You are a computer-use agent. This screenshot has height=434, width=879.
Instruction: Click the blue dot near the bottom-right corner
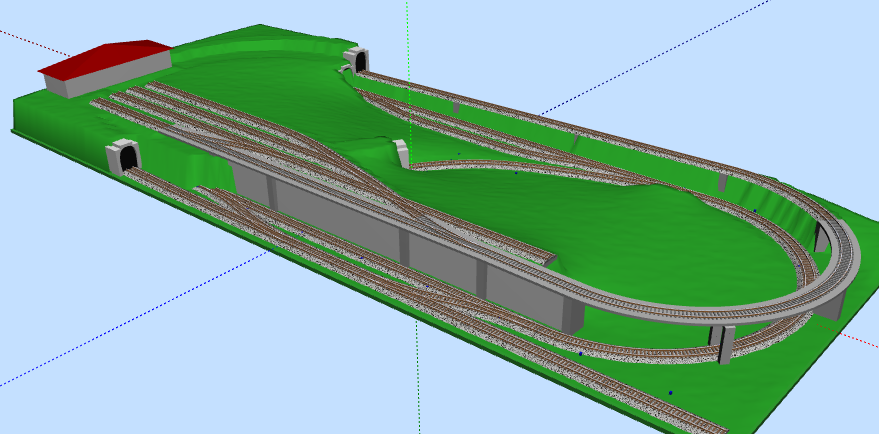[x=670, y=392]
